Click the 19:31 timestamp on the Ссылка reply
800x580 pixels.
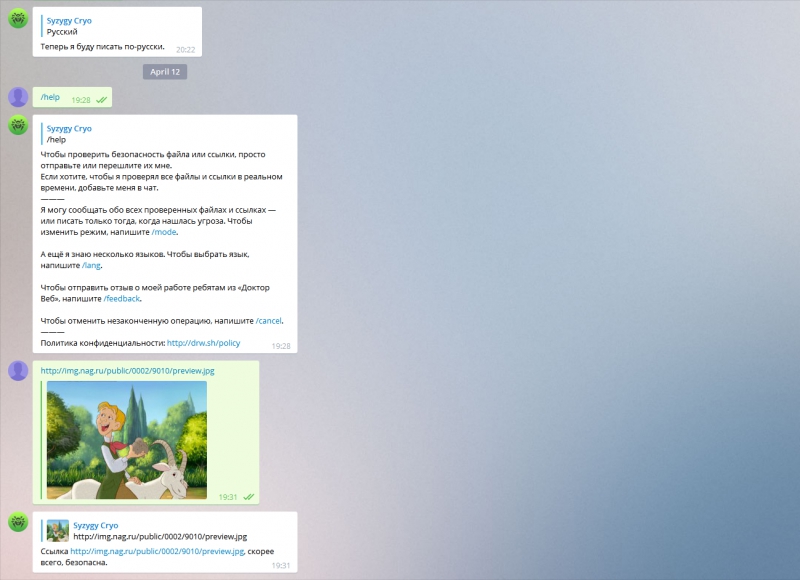[x=281, y=565]
